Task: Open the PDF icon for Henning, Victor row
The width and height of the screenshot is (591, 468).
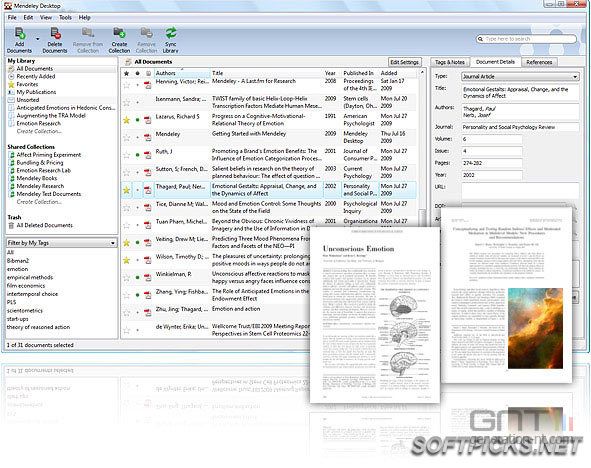Action: pyautogui.click(x=148, y=85)
